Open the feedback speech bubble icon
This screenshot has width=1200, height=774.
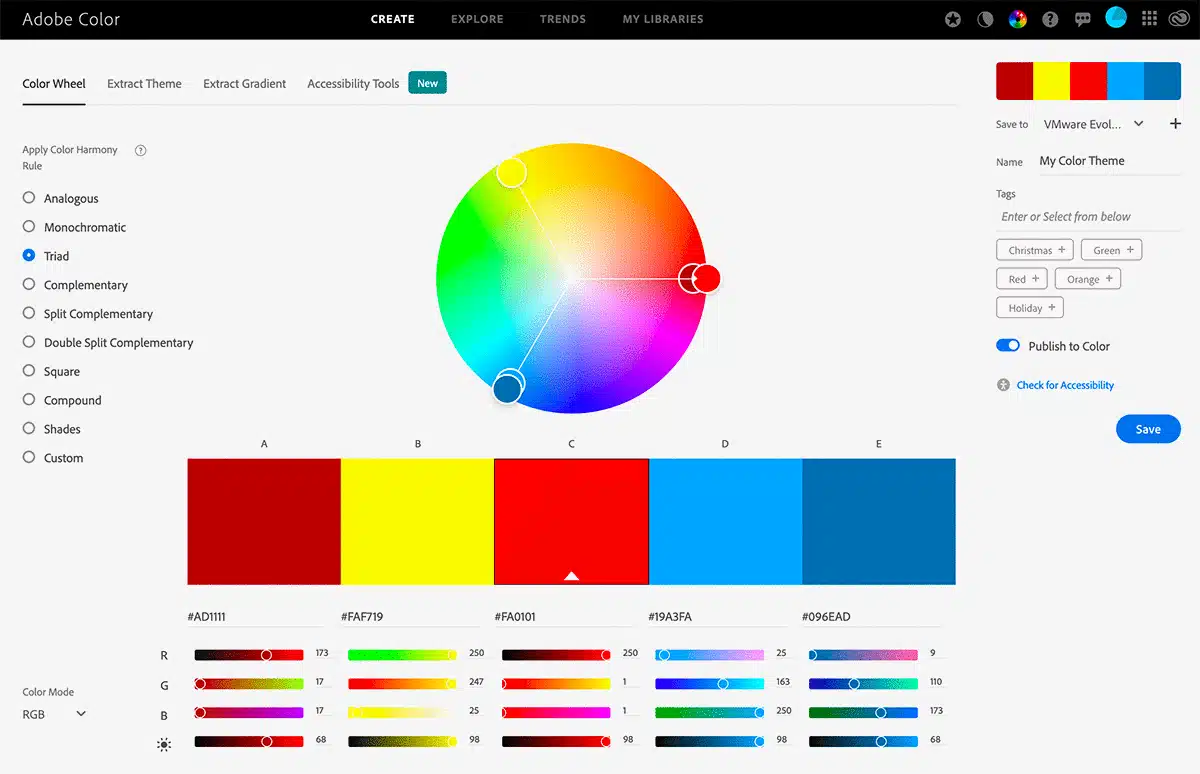coord(1083,19)
